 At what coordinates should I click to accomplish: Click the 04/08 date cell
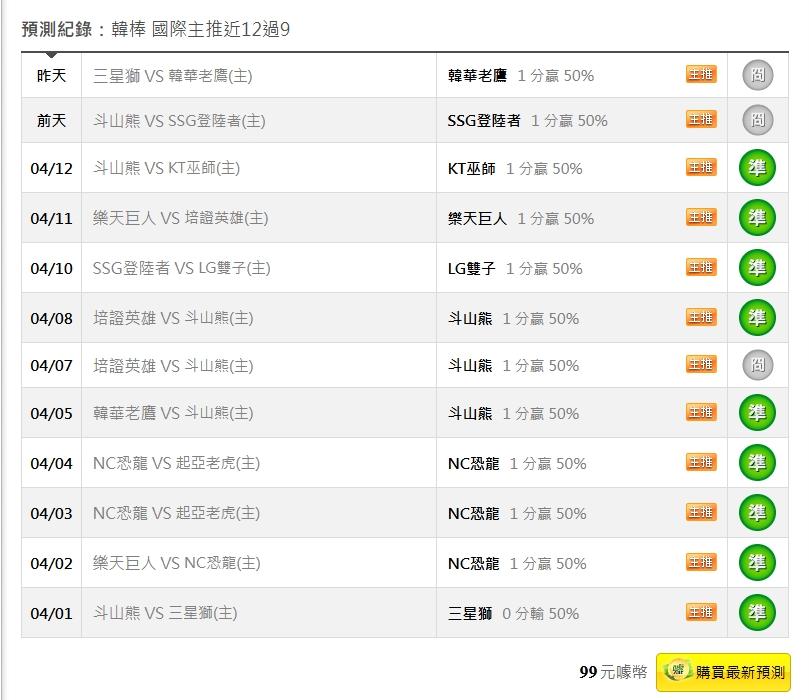51,319
